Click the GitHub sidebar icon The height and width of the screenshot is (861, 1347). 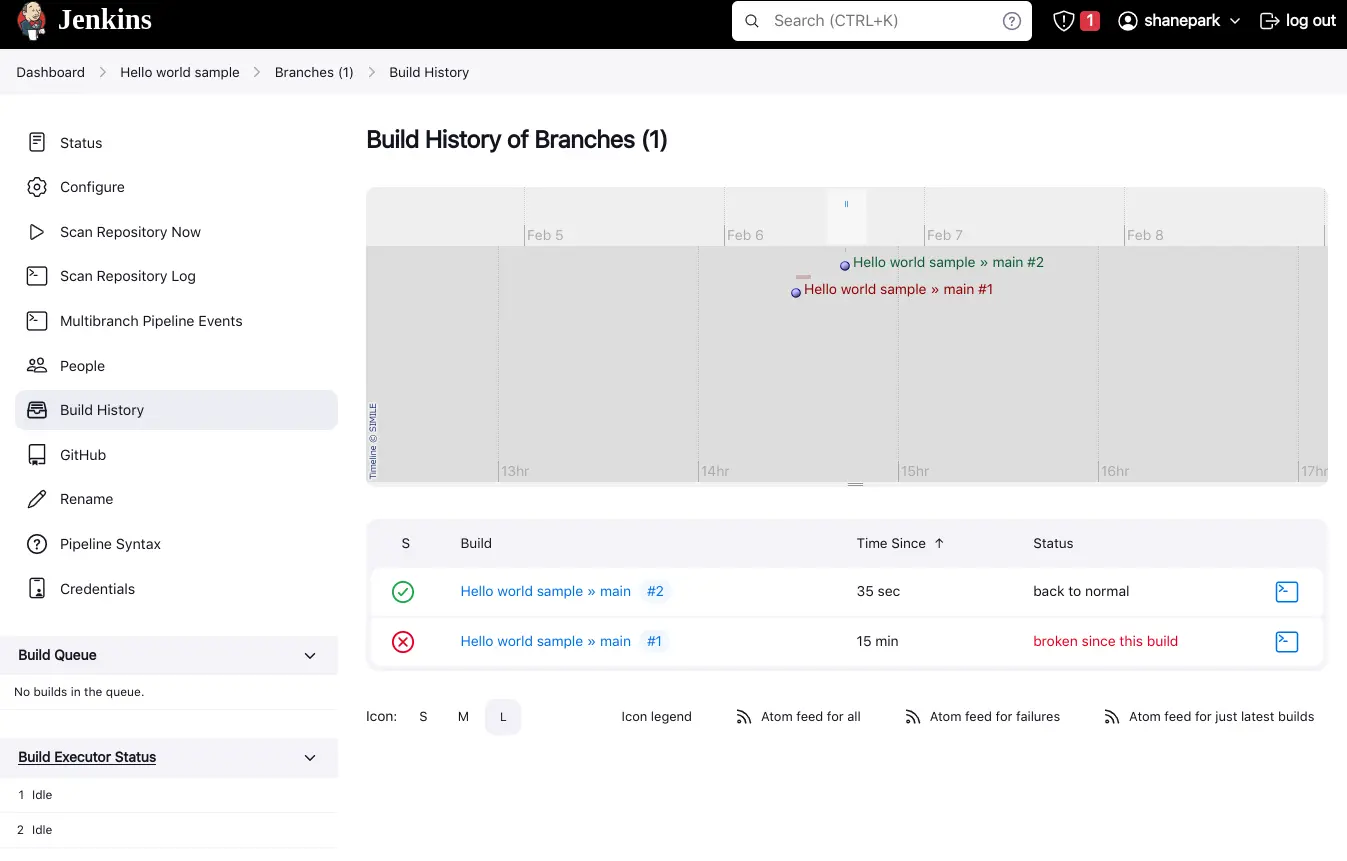point(37,455)
